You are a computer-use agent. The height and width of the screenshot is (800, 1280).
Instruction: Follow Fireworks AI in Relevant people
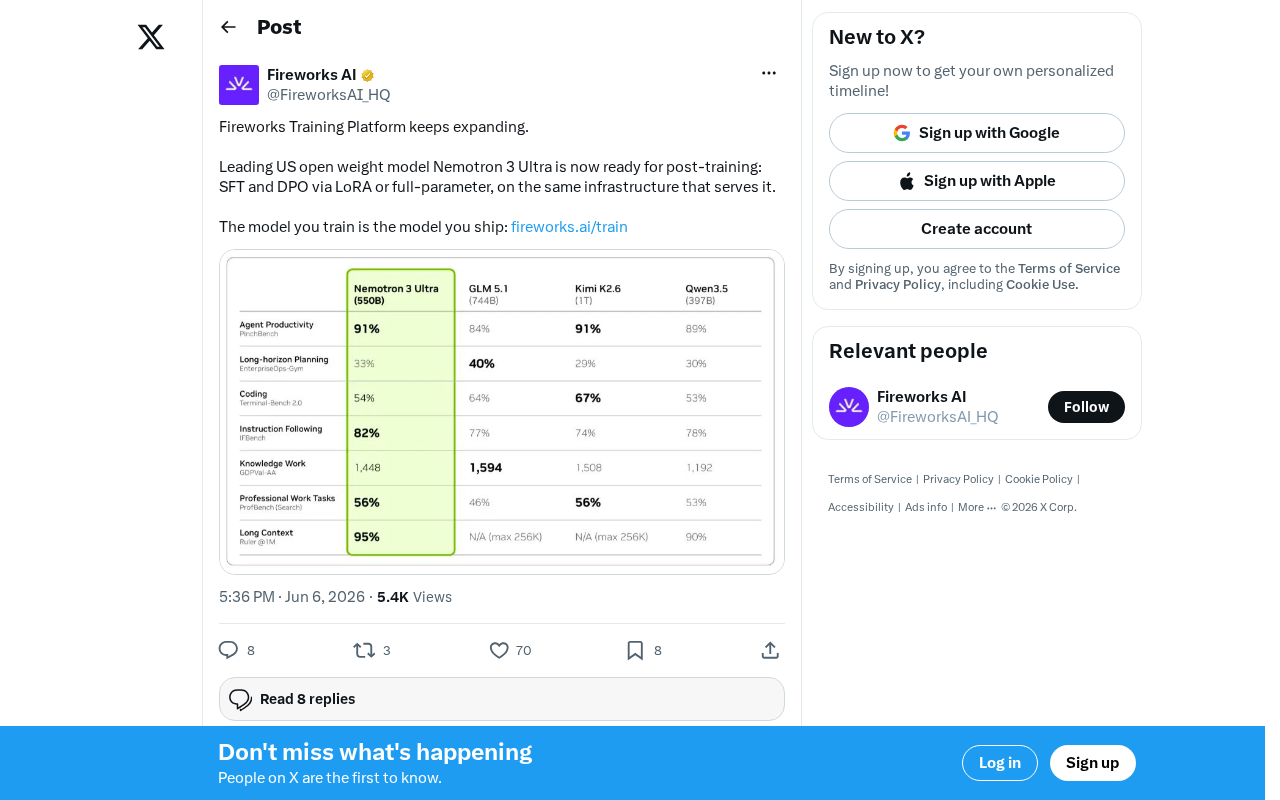[1086, 407]
